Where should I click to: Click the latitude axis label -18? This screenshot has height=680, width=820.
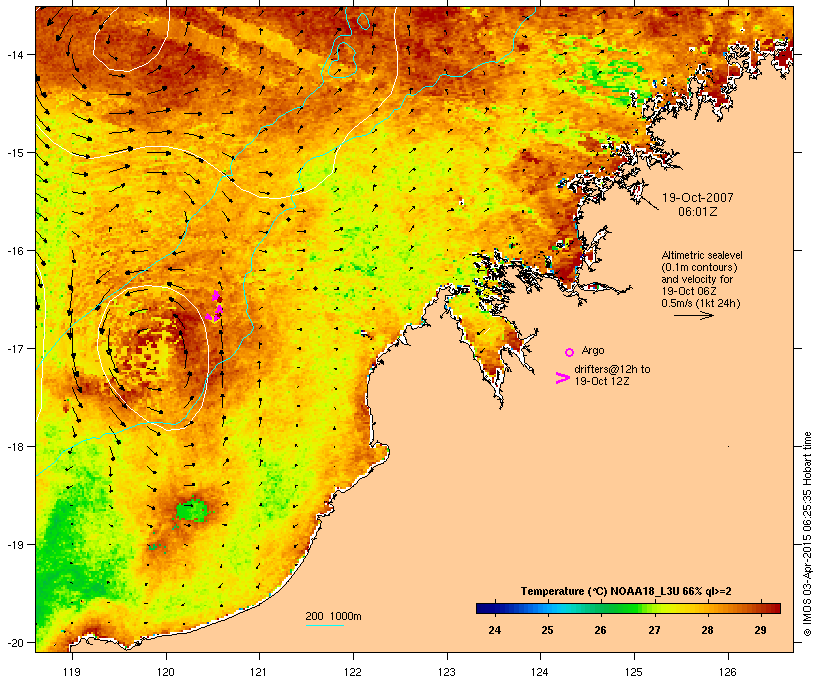(14, 446)
